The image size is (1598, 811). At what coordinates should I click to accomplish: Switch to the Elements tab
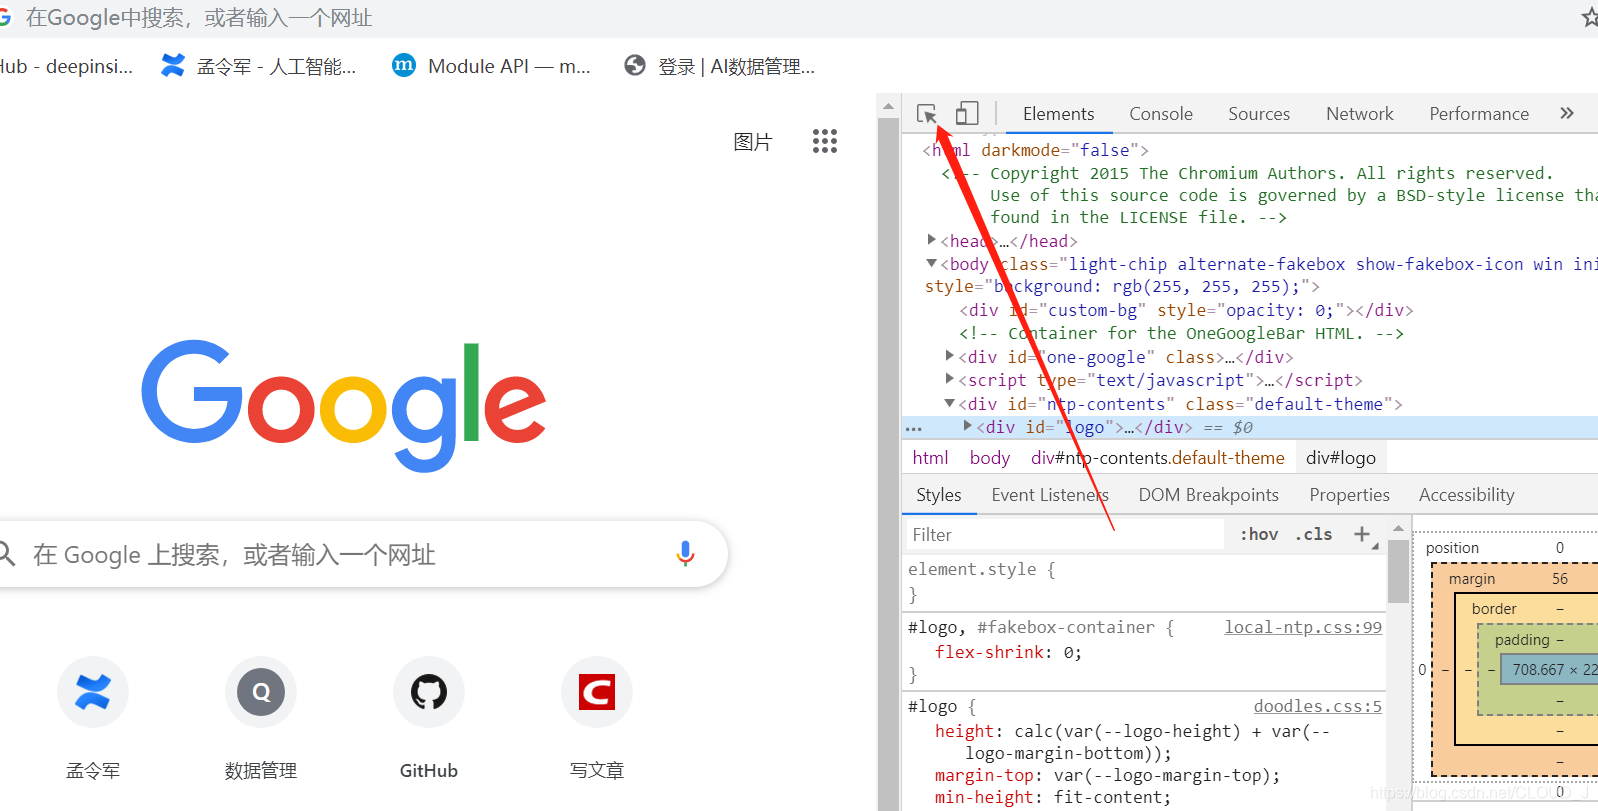pos(1058,114)
